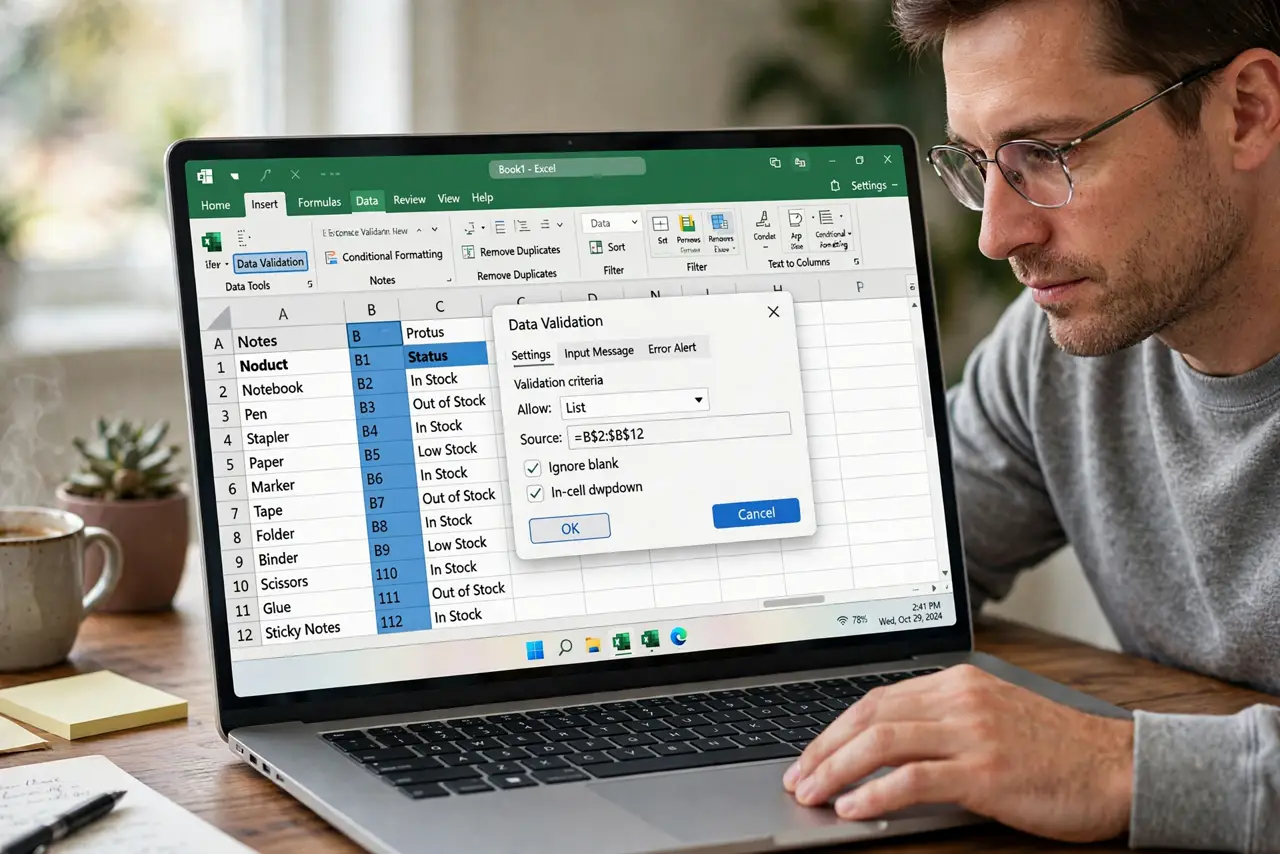1280x854 pixels.
Task: Close the Data Validation dialog with the X
Action: 773,312
